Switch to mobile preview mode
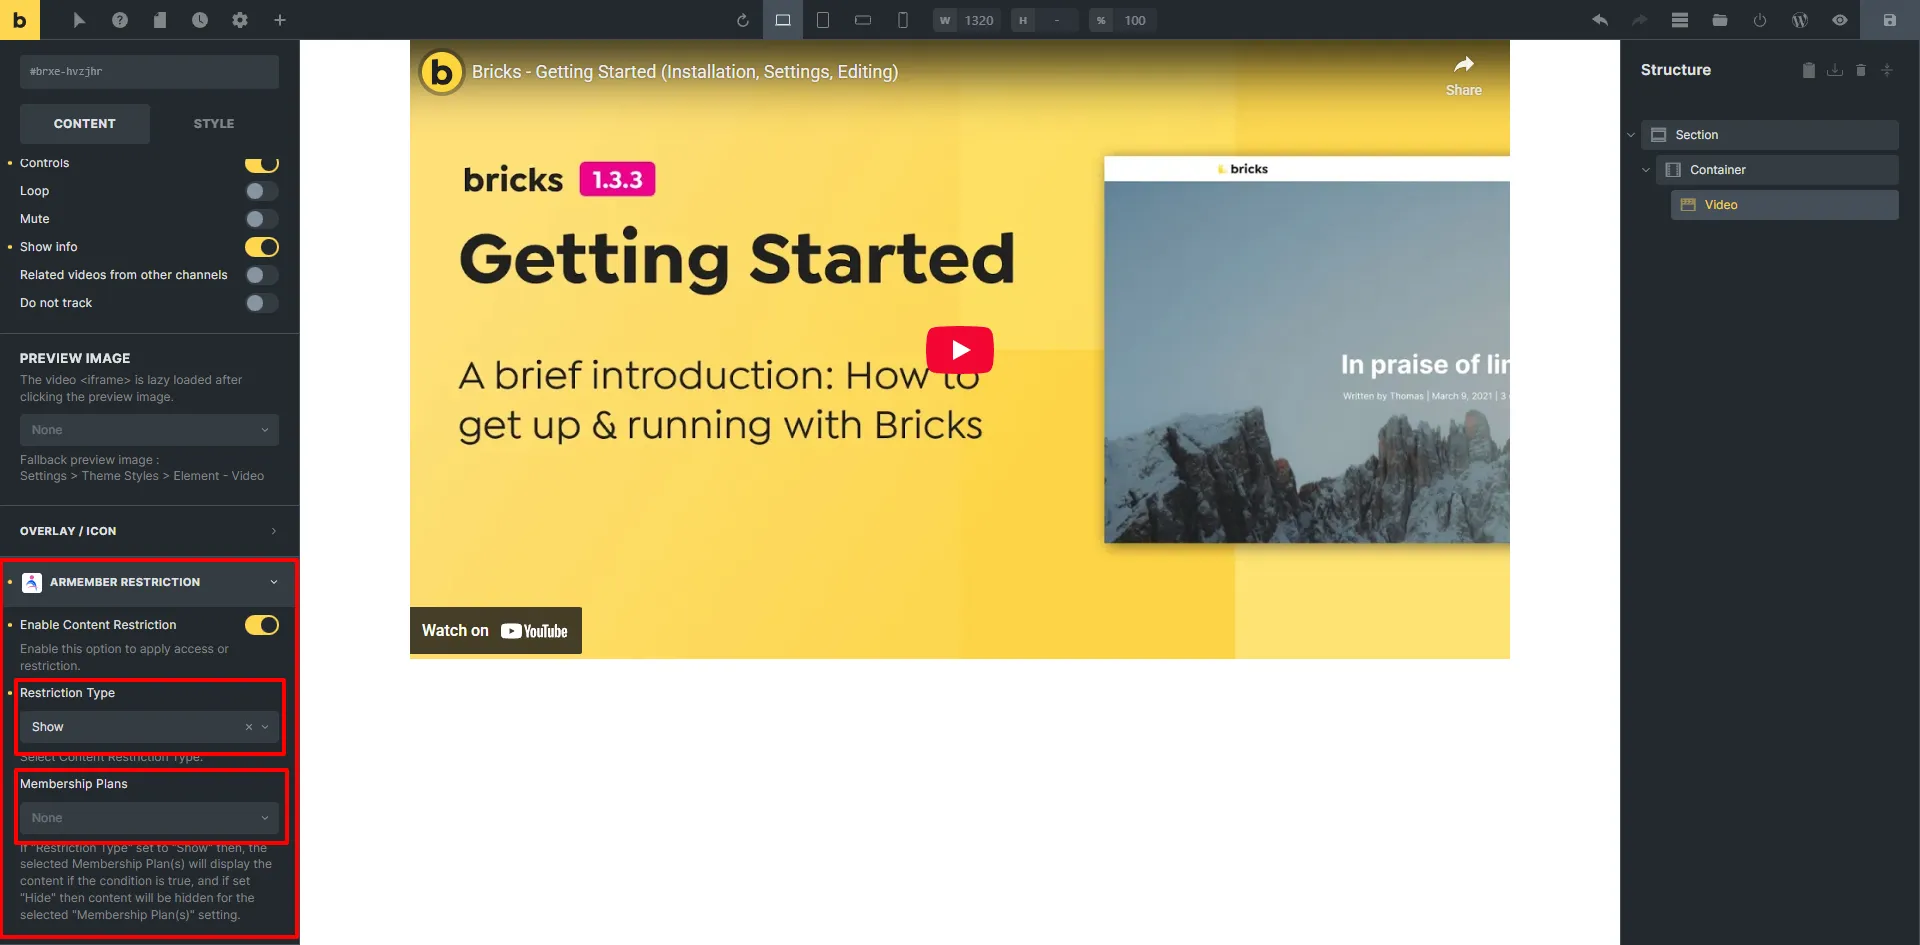The width and height of the screenshot is (1920, 945). click(903, 20)
